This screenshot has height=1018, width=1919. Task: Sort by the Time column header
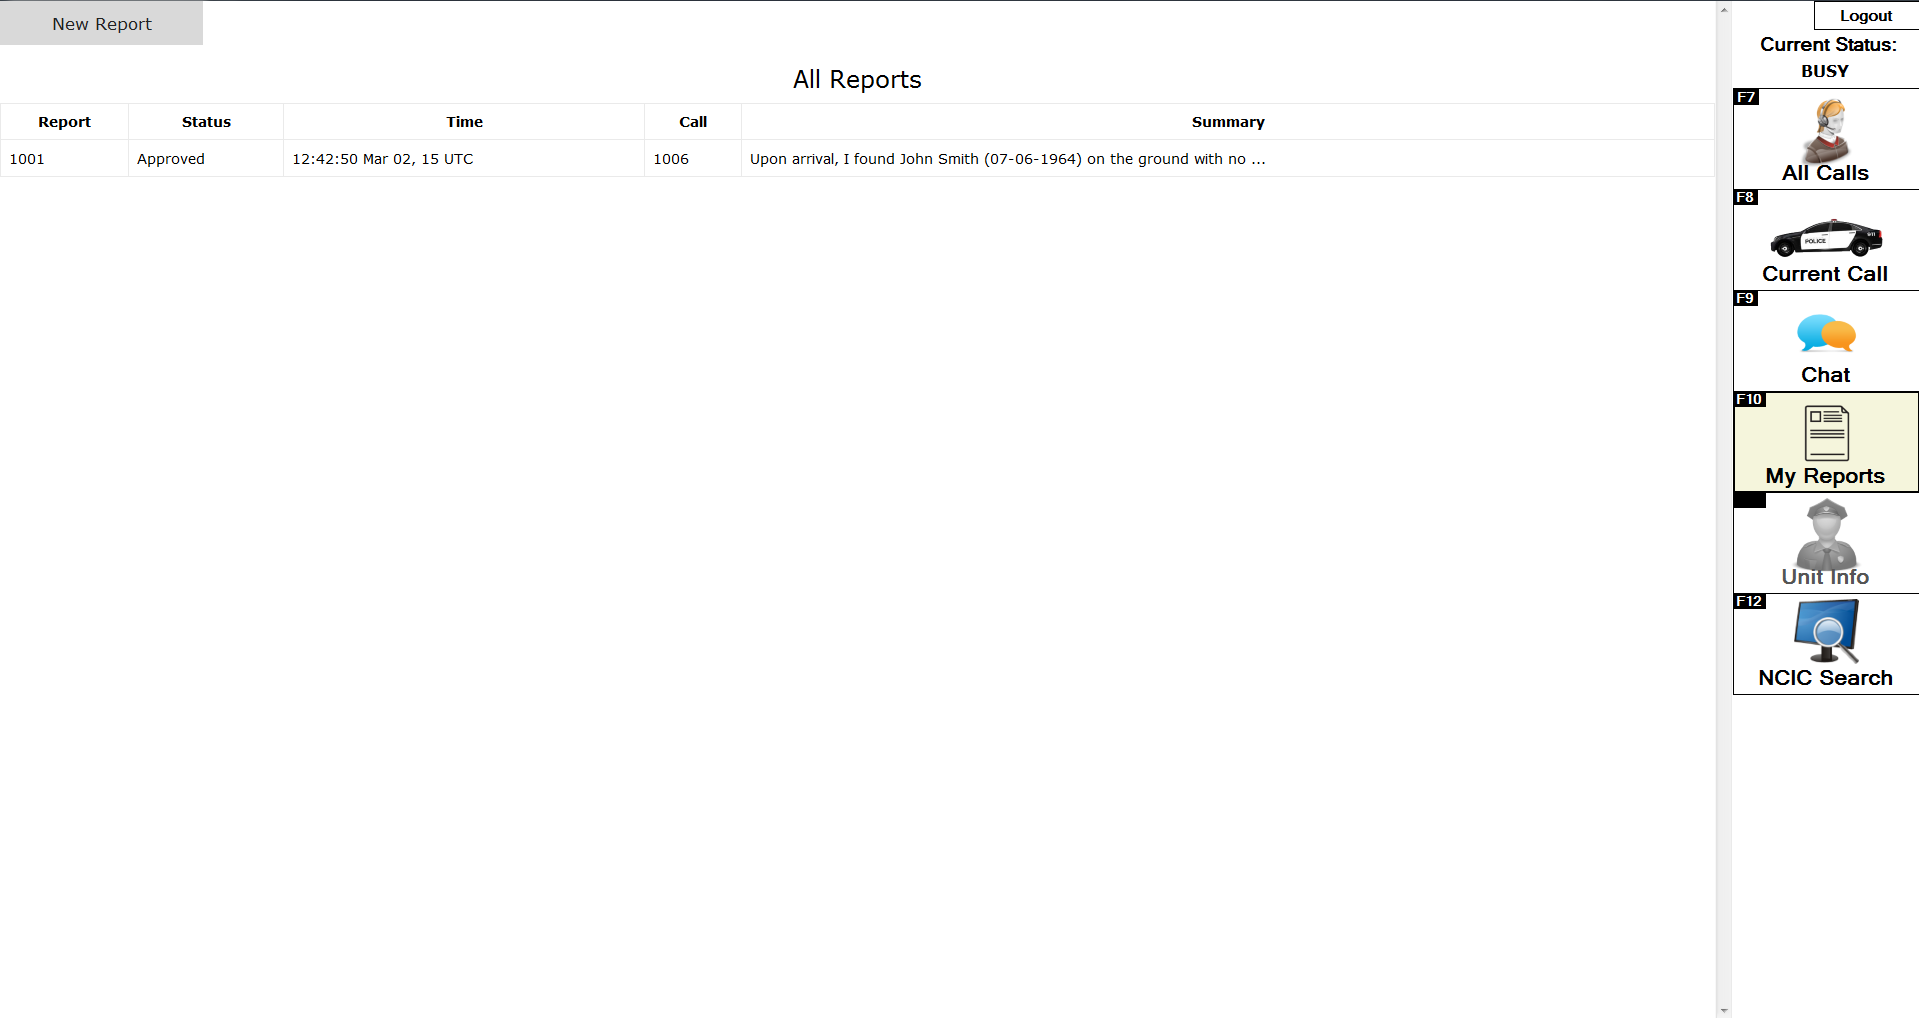tap(464, 122)
